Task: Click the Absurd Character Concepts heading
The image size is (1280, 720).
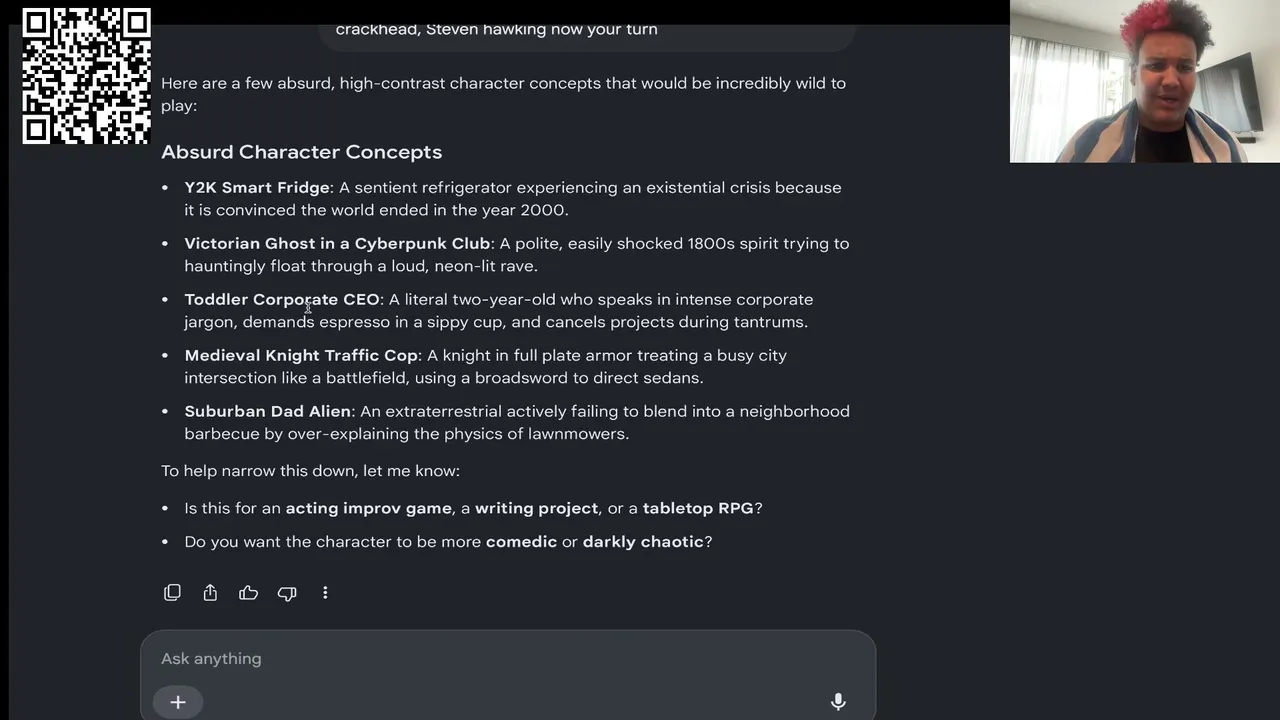Action: 301,152
